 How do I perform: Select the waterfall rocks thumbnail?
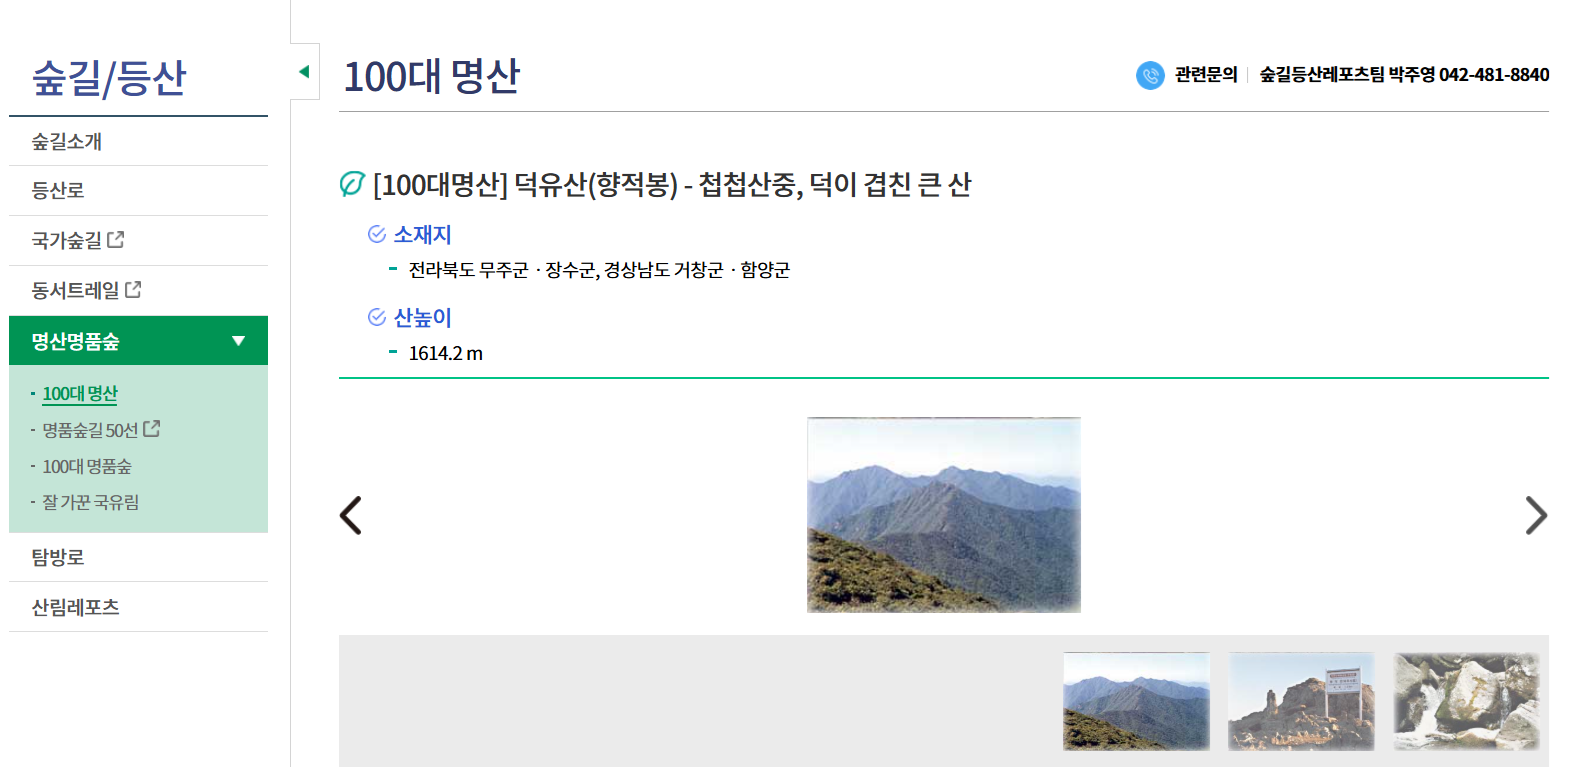[x=1467, y=701]
